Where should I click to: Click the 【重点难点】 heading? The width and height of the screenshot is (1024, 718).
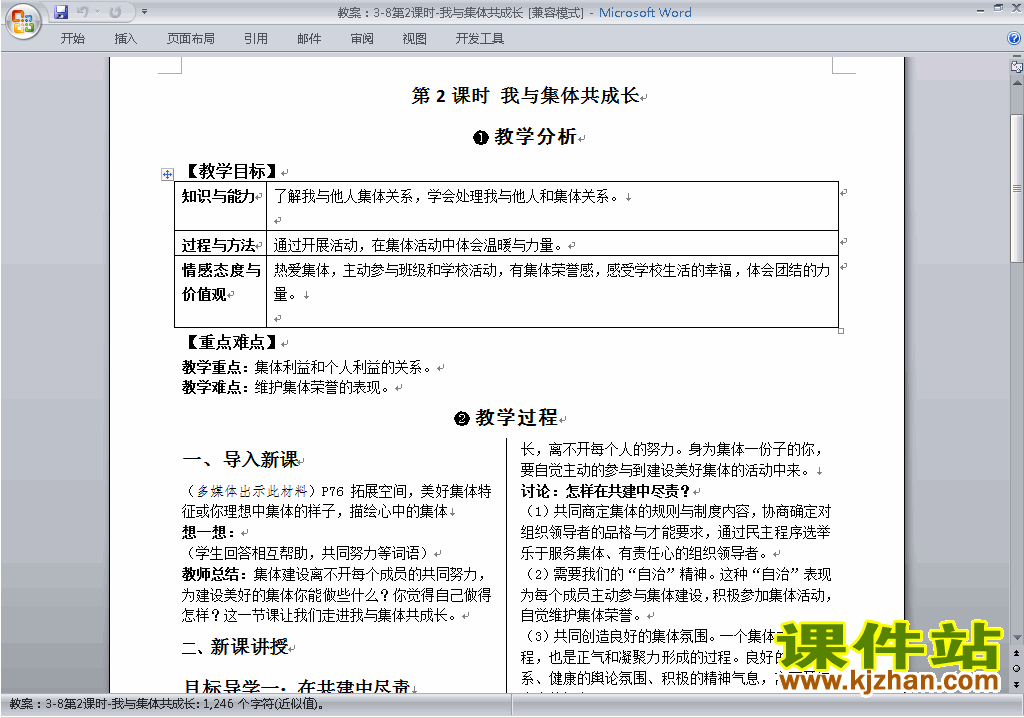click(232, 342)
